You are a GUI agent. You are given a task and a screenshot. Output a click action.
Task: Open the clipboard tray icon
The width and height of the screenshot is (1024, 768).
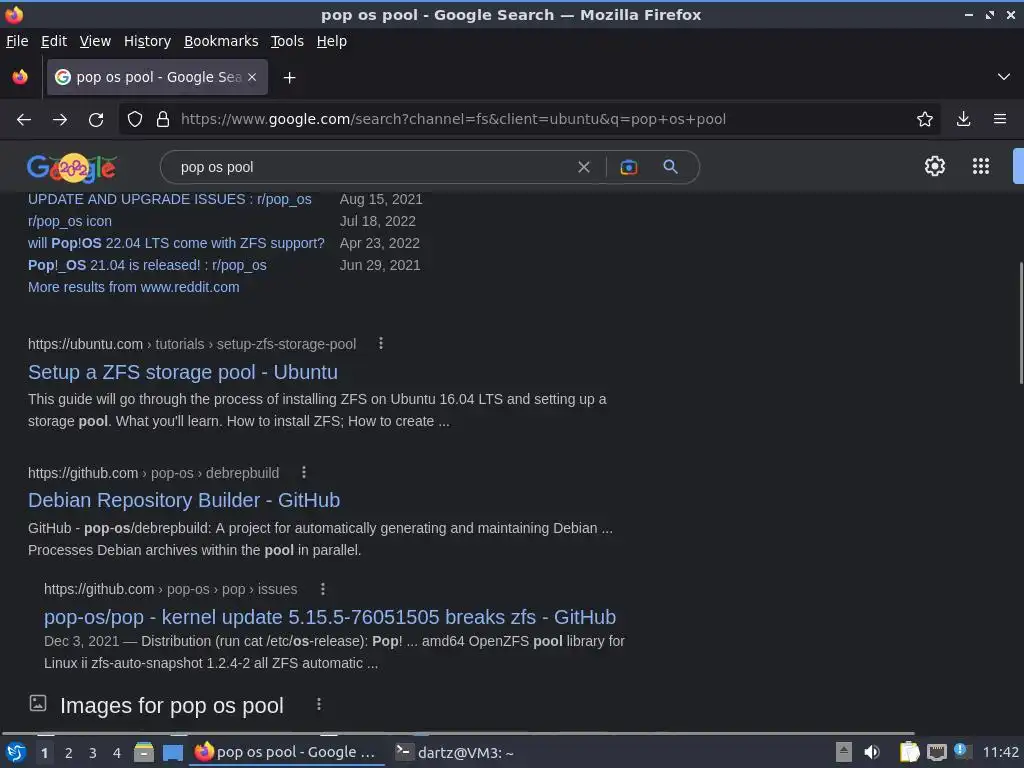click(909, 752)
